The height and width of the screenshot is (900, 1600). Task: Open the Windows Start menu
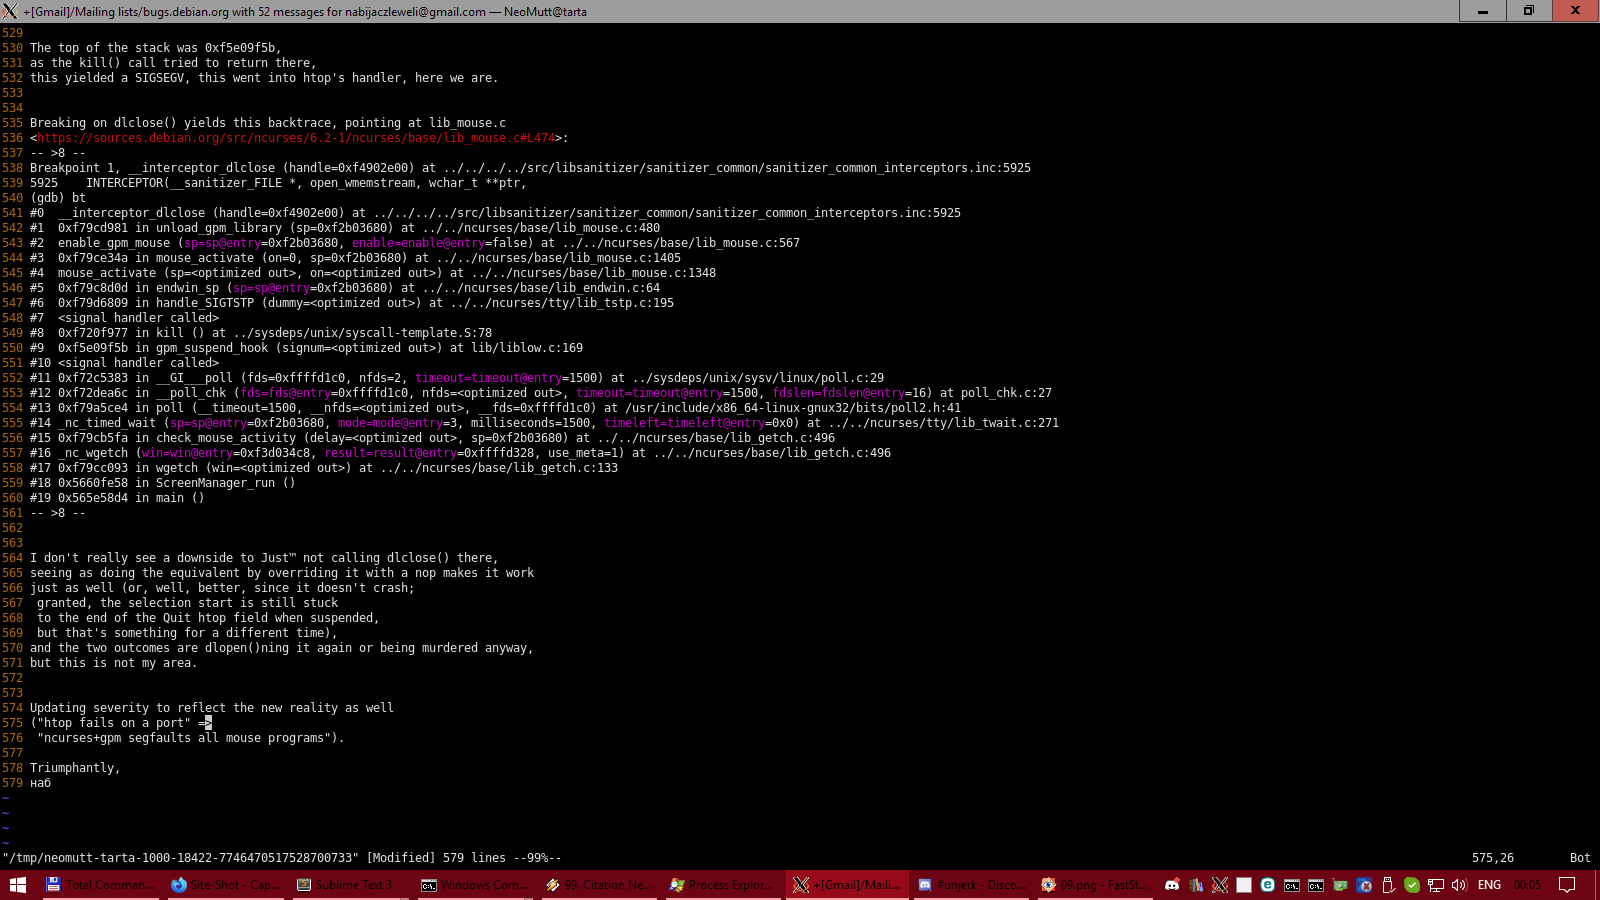18,885
